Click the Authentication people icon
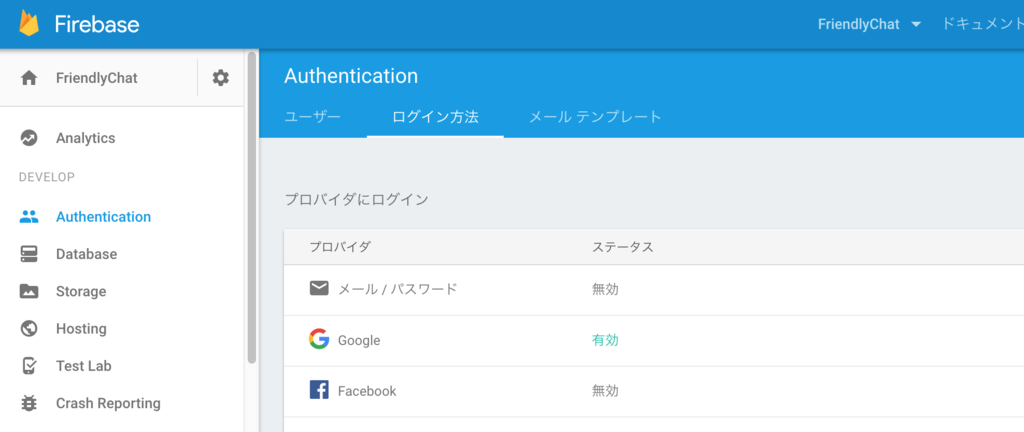This screenshot has height=432, width=1024. click(29, 217)
